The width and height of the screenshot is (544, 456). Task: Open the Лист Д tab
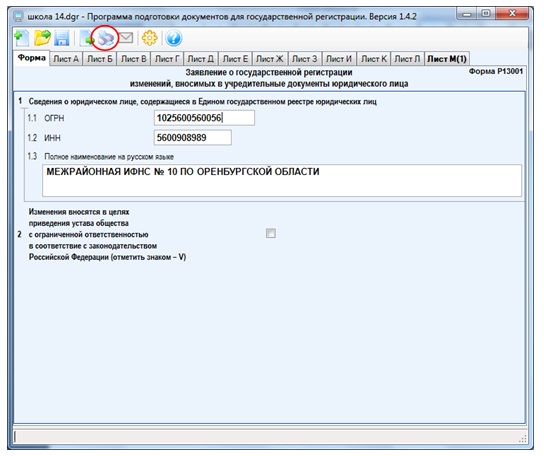pyautogui.click(x=201, y=59)
